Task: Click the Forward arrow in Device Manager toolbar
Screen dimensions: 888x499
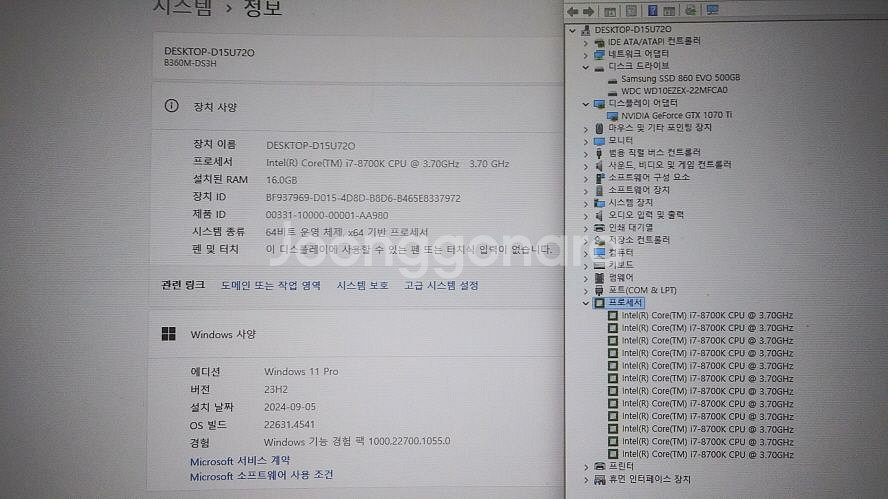Action: pyautogui.click(x=588, y=11)
